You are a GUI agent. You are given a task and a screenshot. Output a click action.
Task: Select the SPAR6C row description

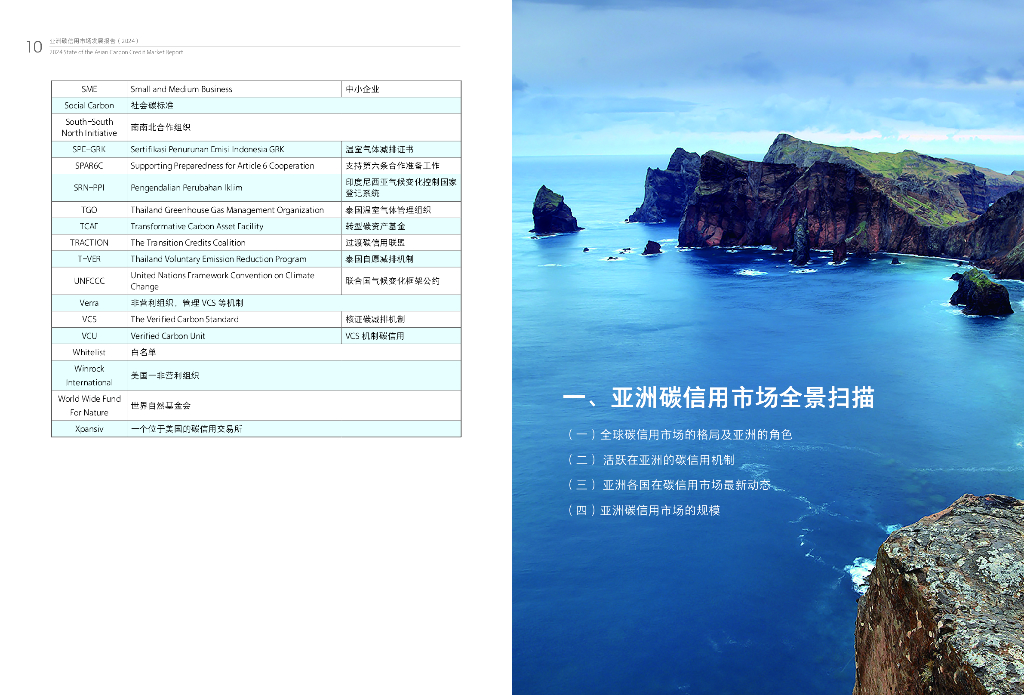[x=229, y=165]
